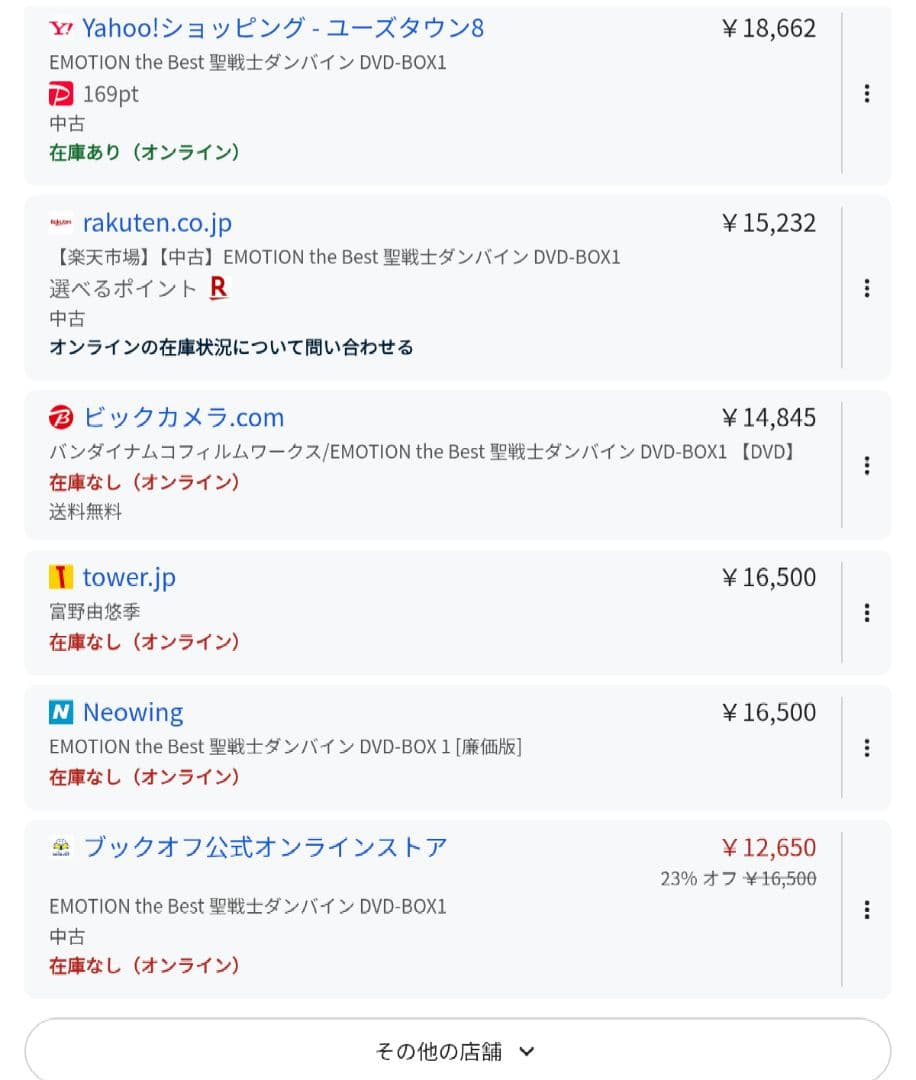Click the Rakuten R points icon

219,288
